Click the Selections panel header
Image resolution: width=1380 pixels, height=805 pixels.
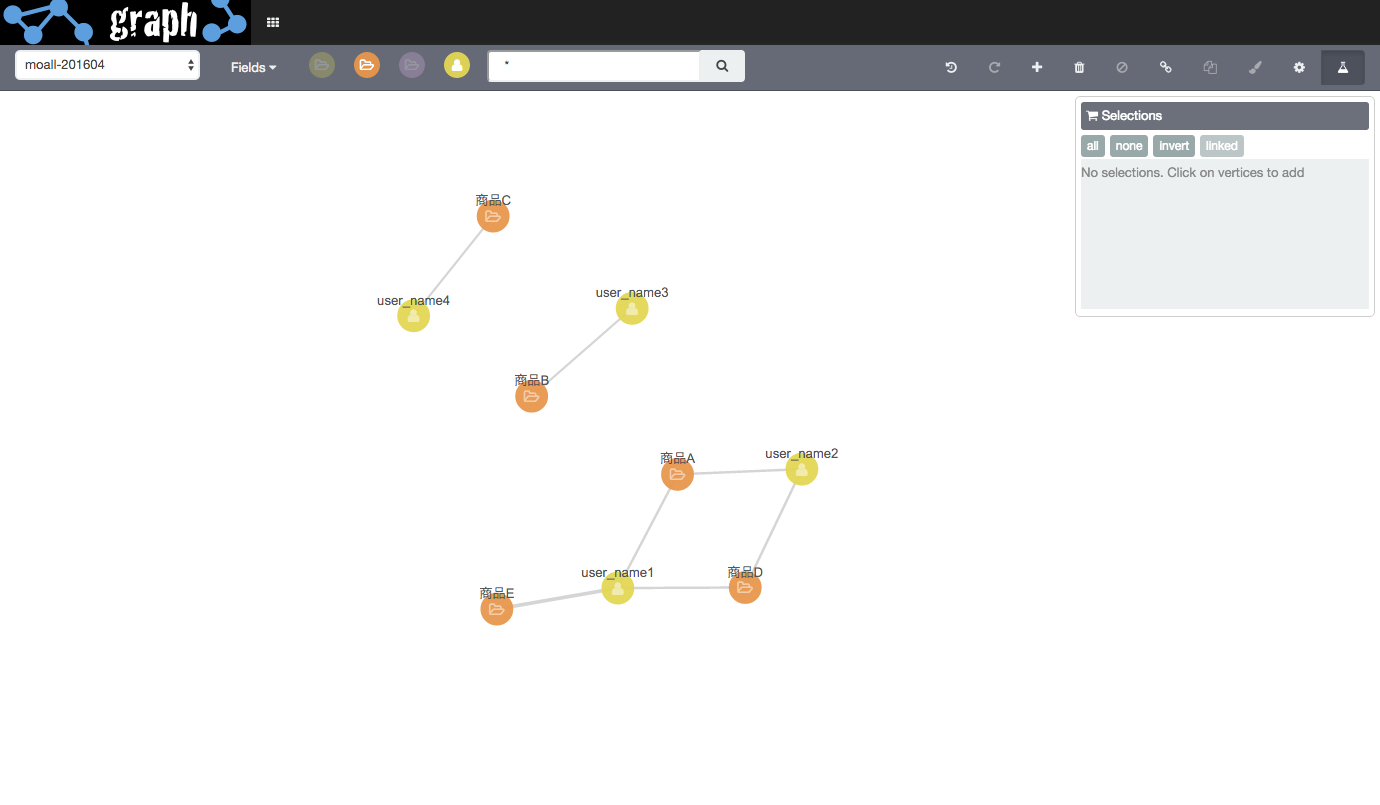[x=1224, y=115]
